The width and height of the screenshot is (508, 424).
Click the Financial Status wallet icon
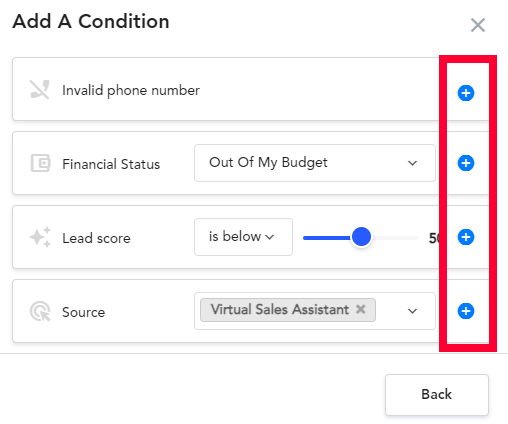[40, 163]
